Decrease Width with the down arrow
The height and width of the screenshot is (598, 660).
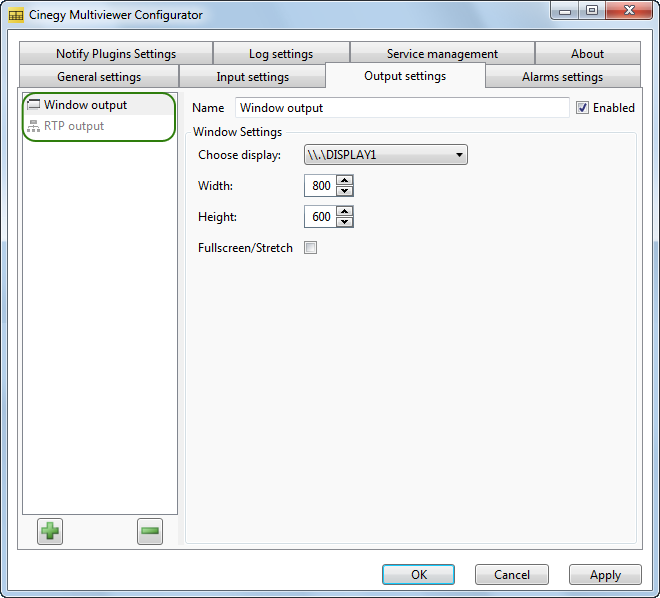(x=345, y=191)
